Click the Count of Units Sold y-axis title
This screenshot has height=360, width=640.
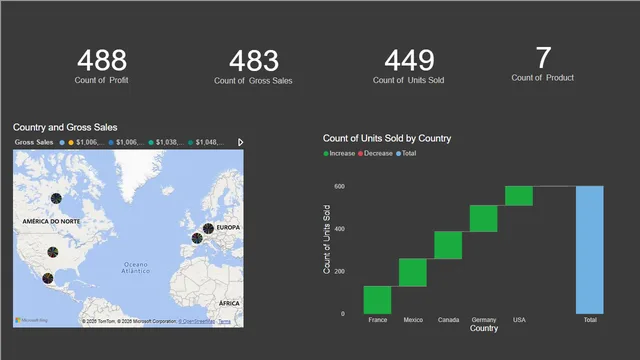pos(327,239)
